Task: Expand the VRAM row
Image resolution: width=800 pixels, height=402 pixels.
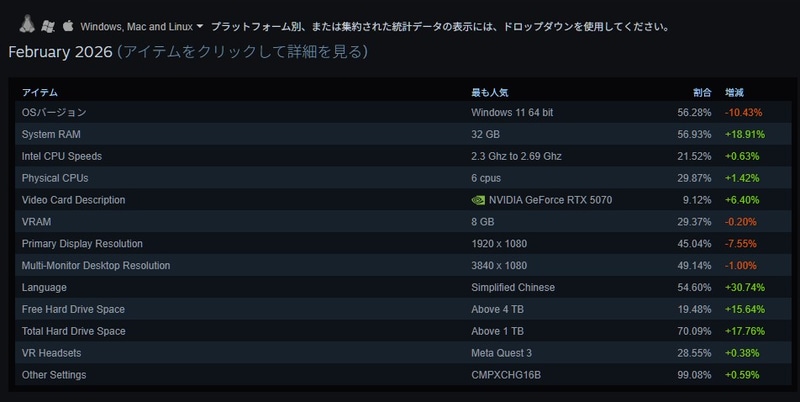Action: (x=36, y=222)
